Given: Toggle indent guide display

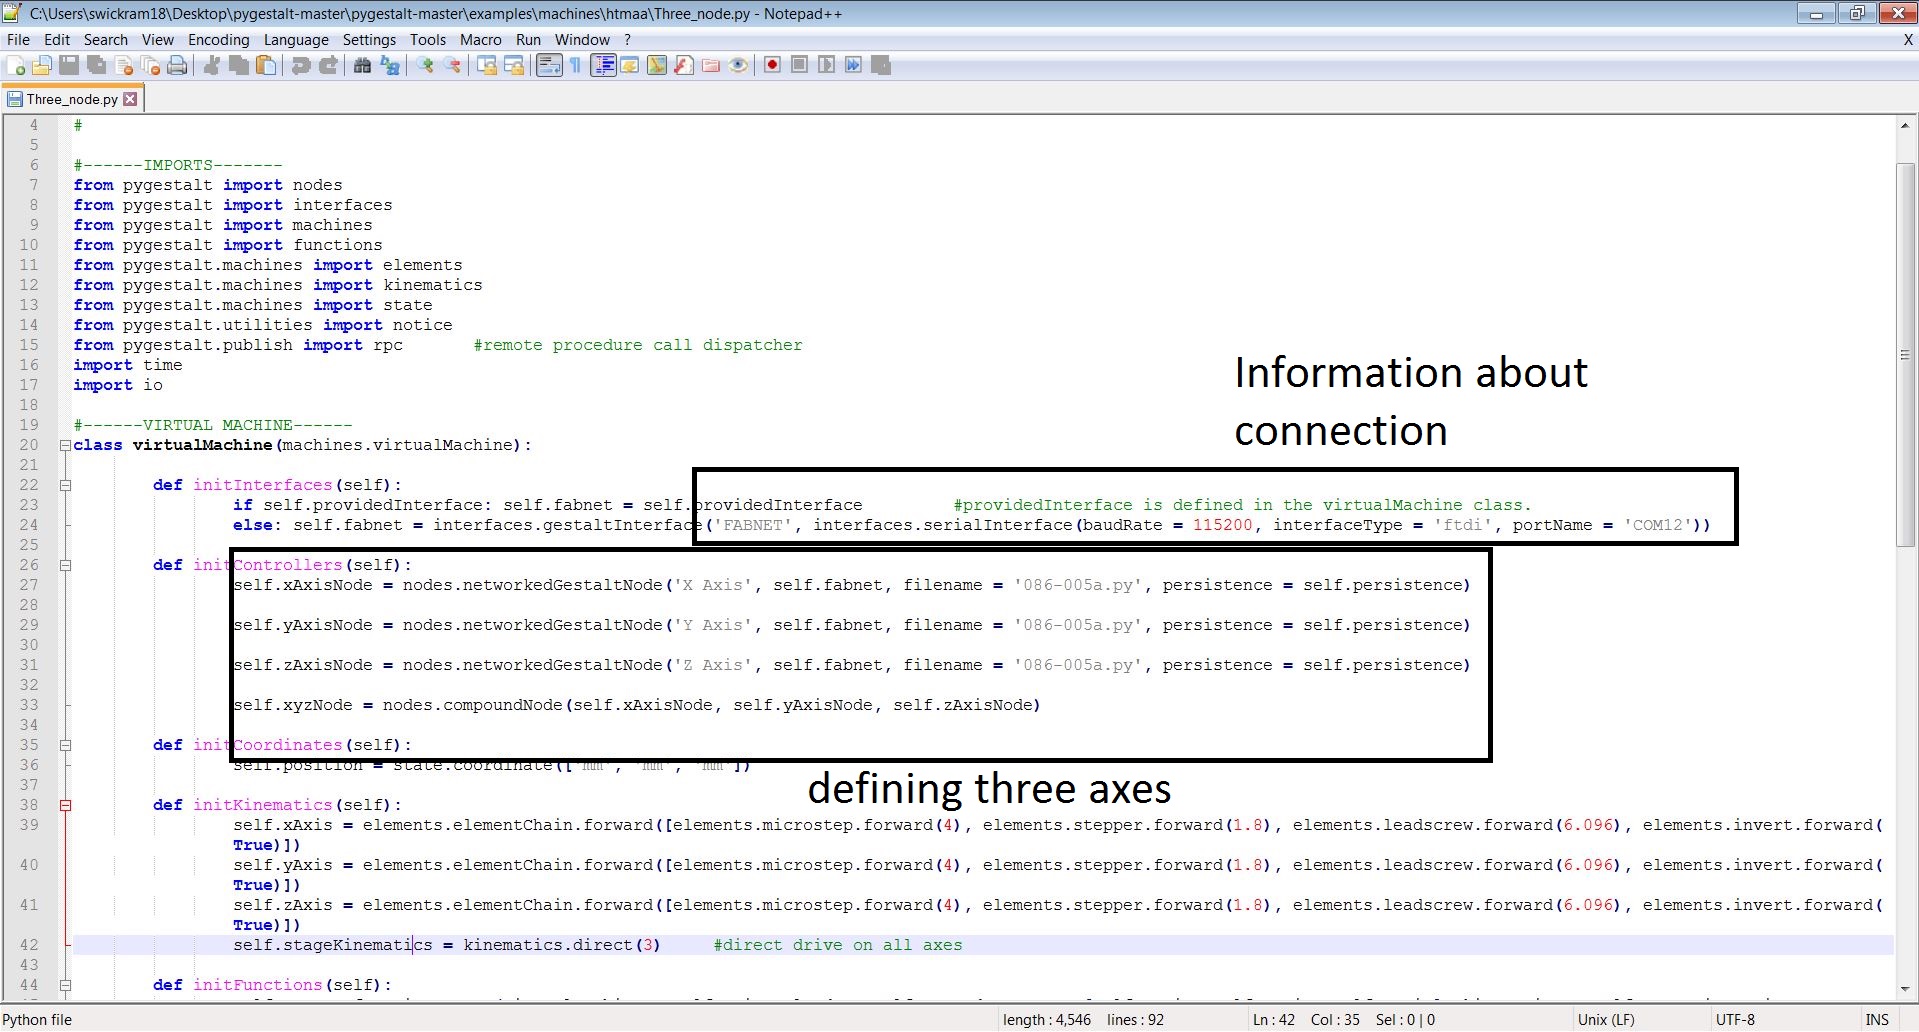Looking at the screenshot, I should 603,65.
